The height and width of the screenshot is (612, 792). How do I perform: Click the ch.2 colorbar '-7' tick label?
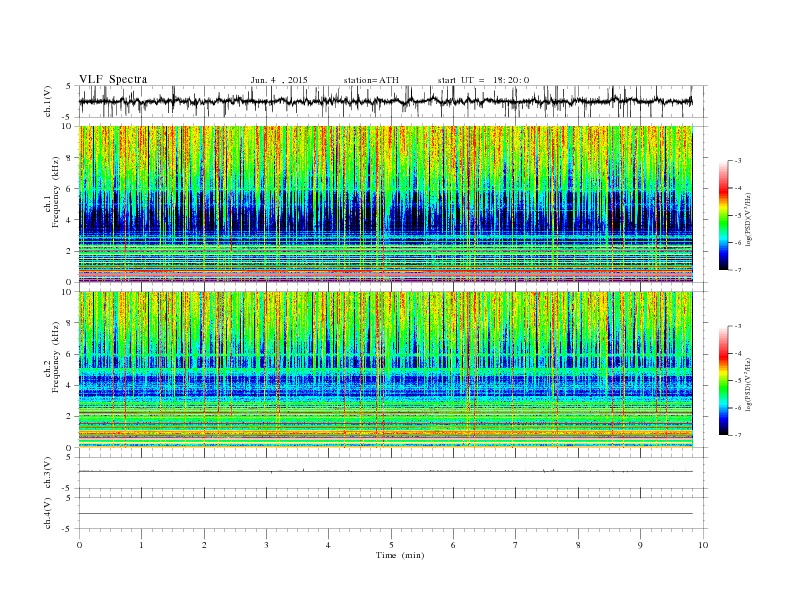tap(737, 435)
